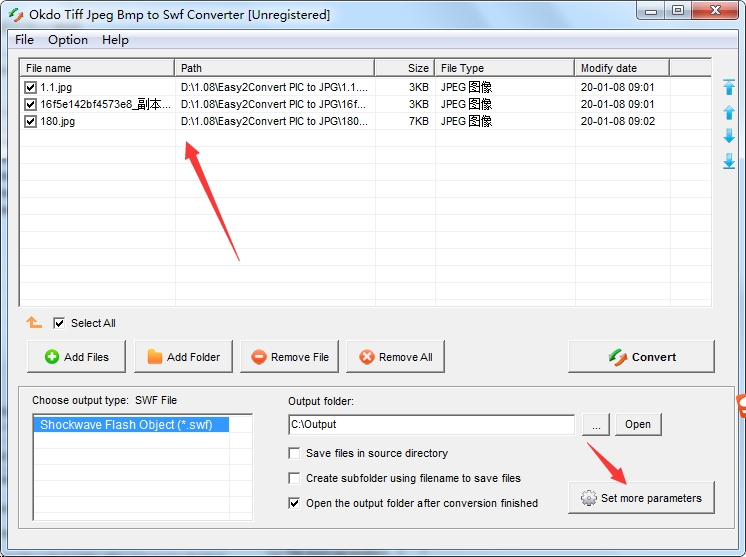Uncheck the 16f5e142bf4573e8 file checkbox
Viewport: 746px width, 557px height.
point(30,105)
